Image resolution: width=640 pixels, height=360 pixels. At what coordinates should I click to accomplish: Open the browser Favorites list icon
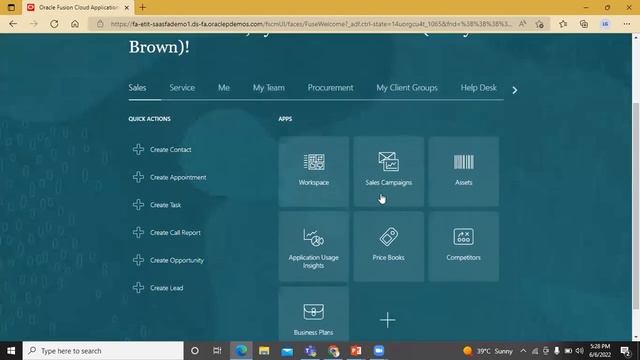click(563, 24)
